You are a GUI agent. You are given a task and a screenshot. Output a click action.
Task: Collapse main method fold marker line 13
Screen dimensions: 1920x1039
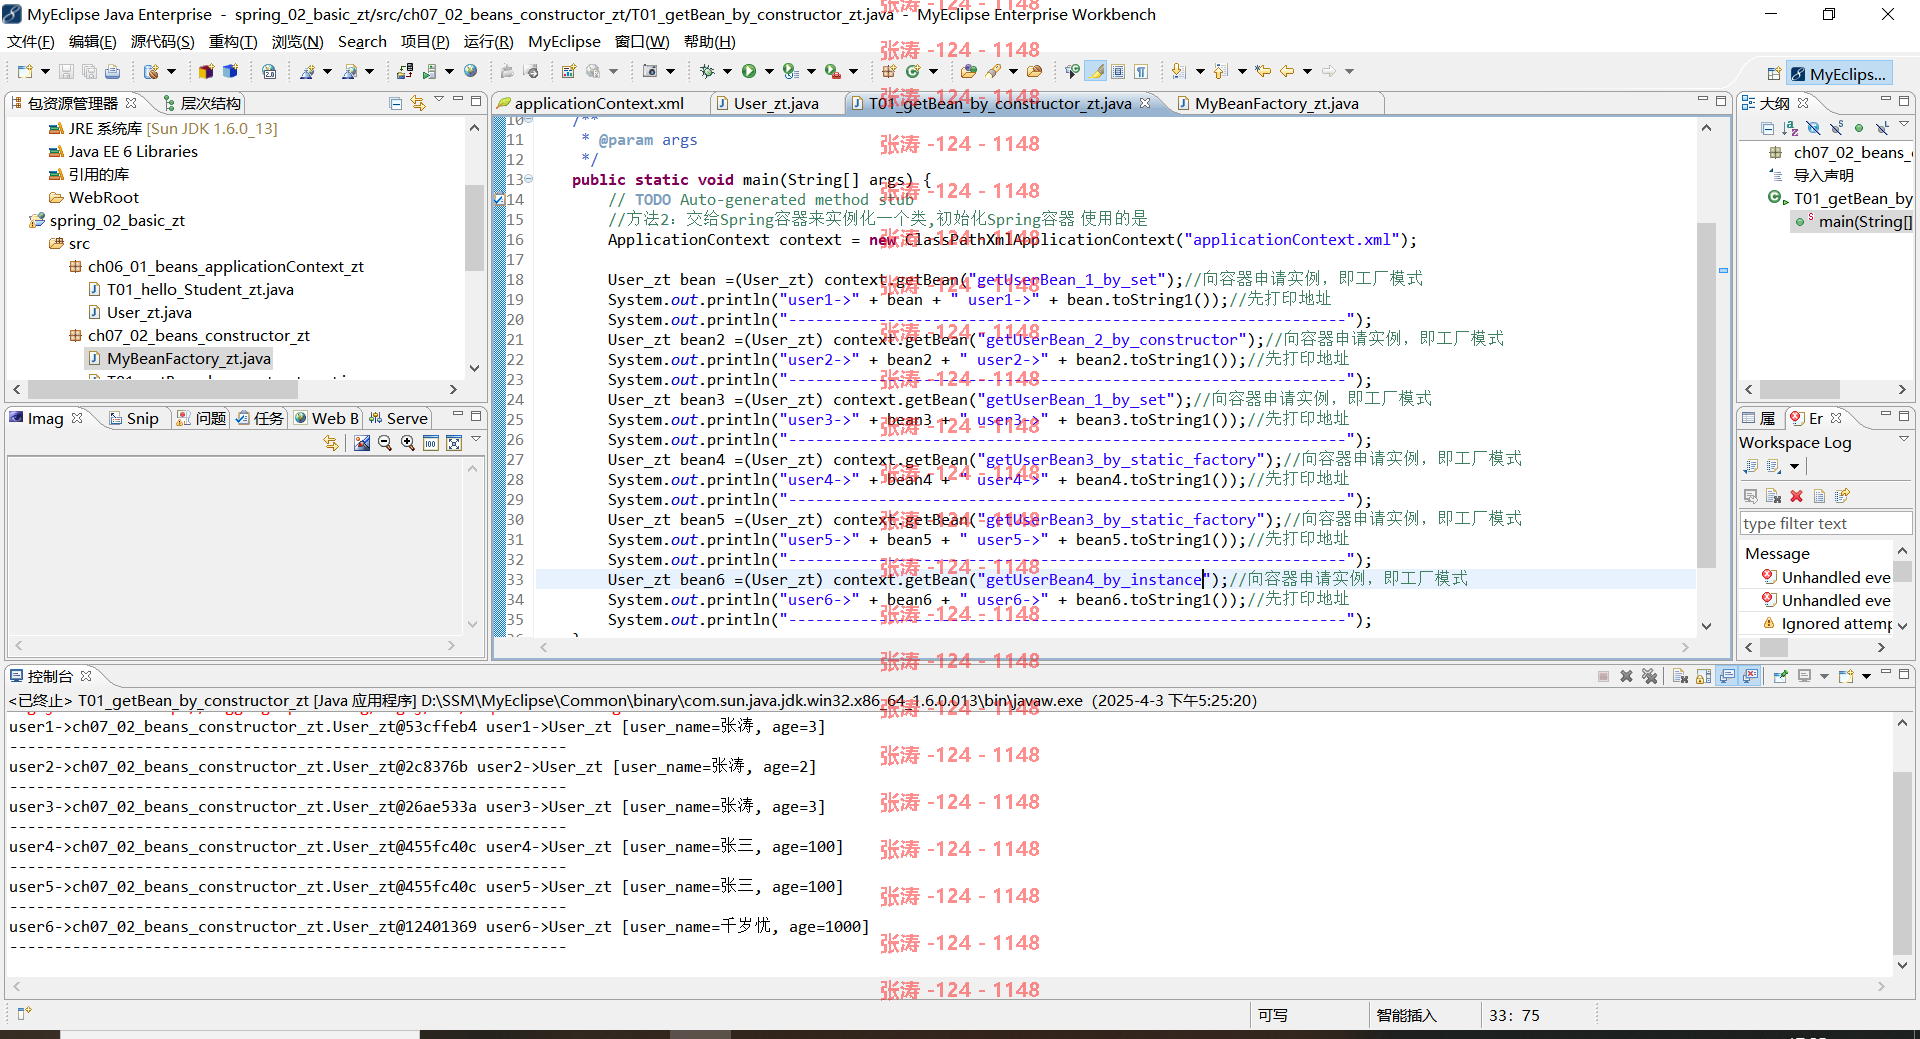(529, 179)
